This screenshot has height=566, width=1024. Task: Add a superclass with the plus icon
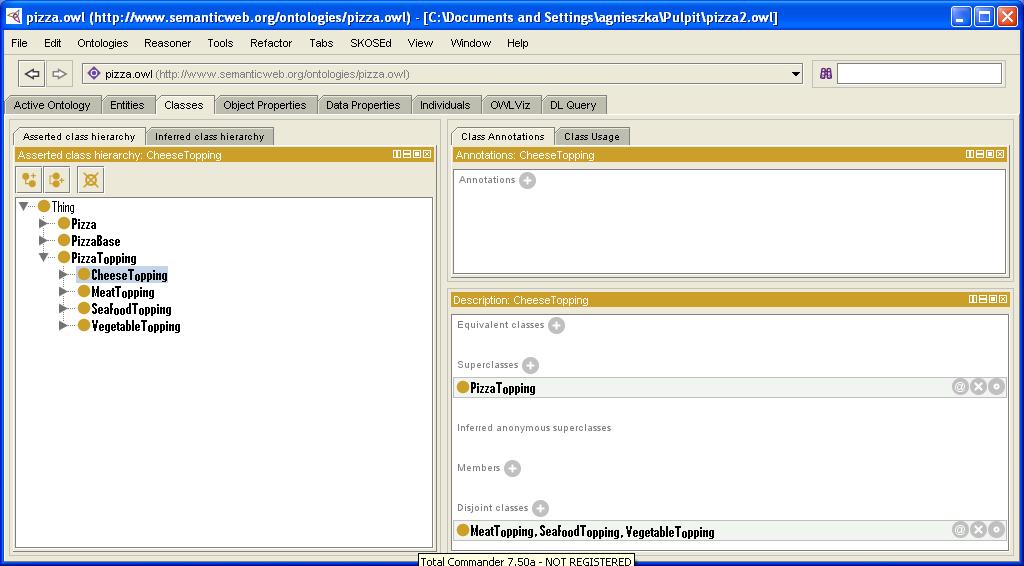tap(530, 365)
